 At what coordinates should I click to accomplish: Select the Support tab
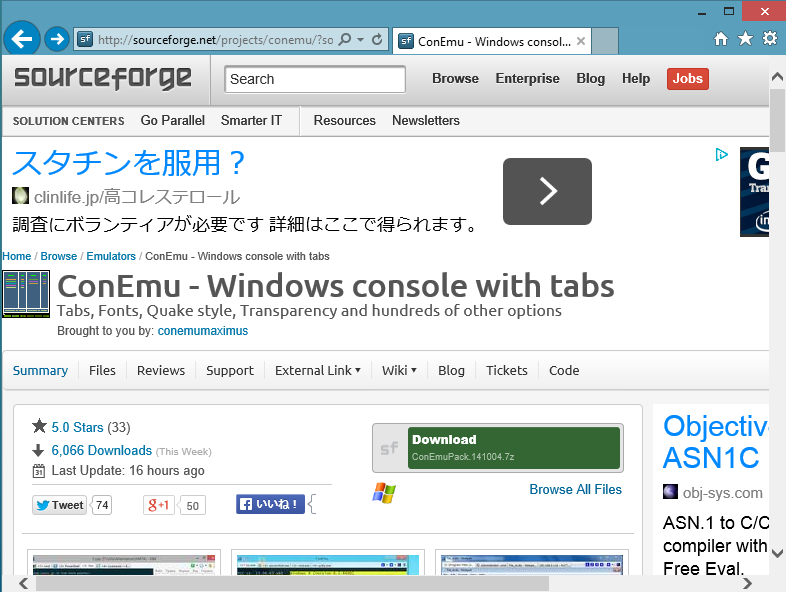pyautogui.click(x=230, y=370)
